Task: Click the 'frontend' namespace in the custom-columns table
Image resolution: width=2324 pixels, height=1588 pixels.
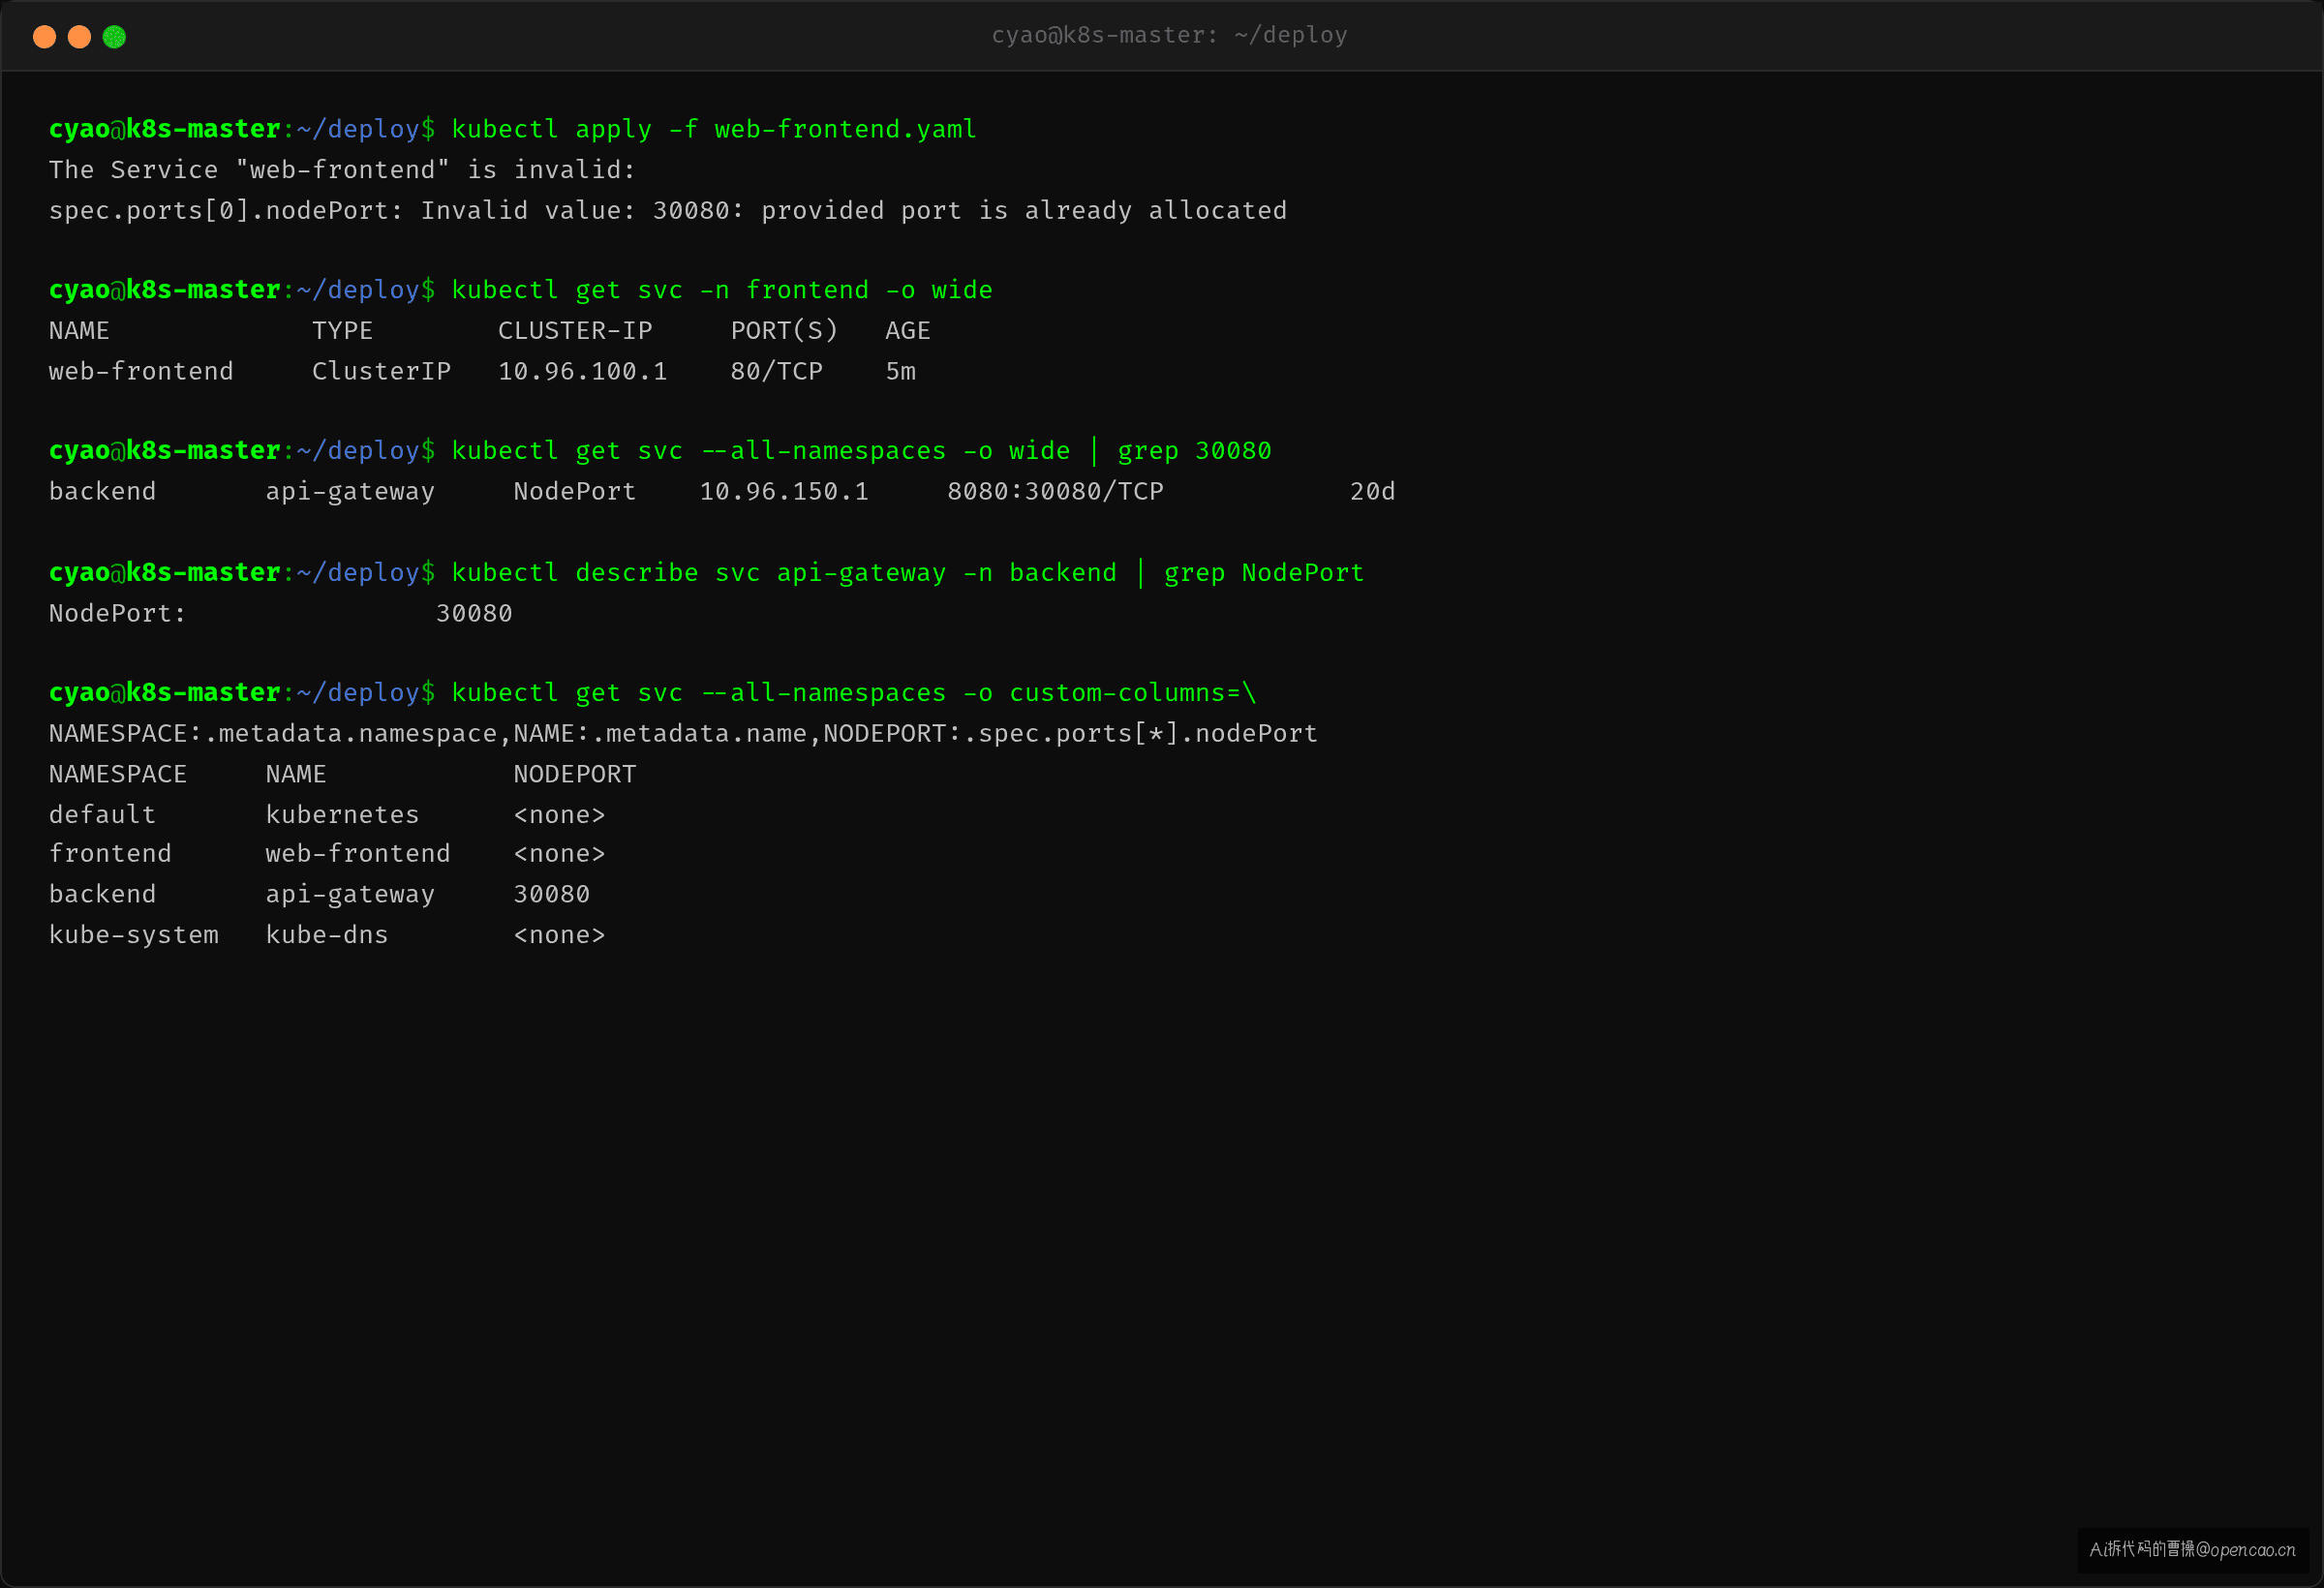Action: click(x=110, y=854)
